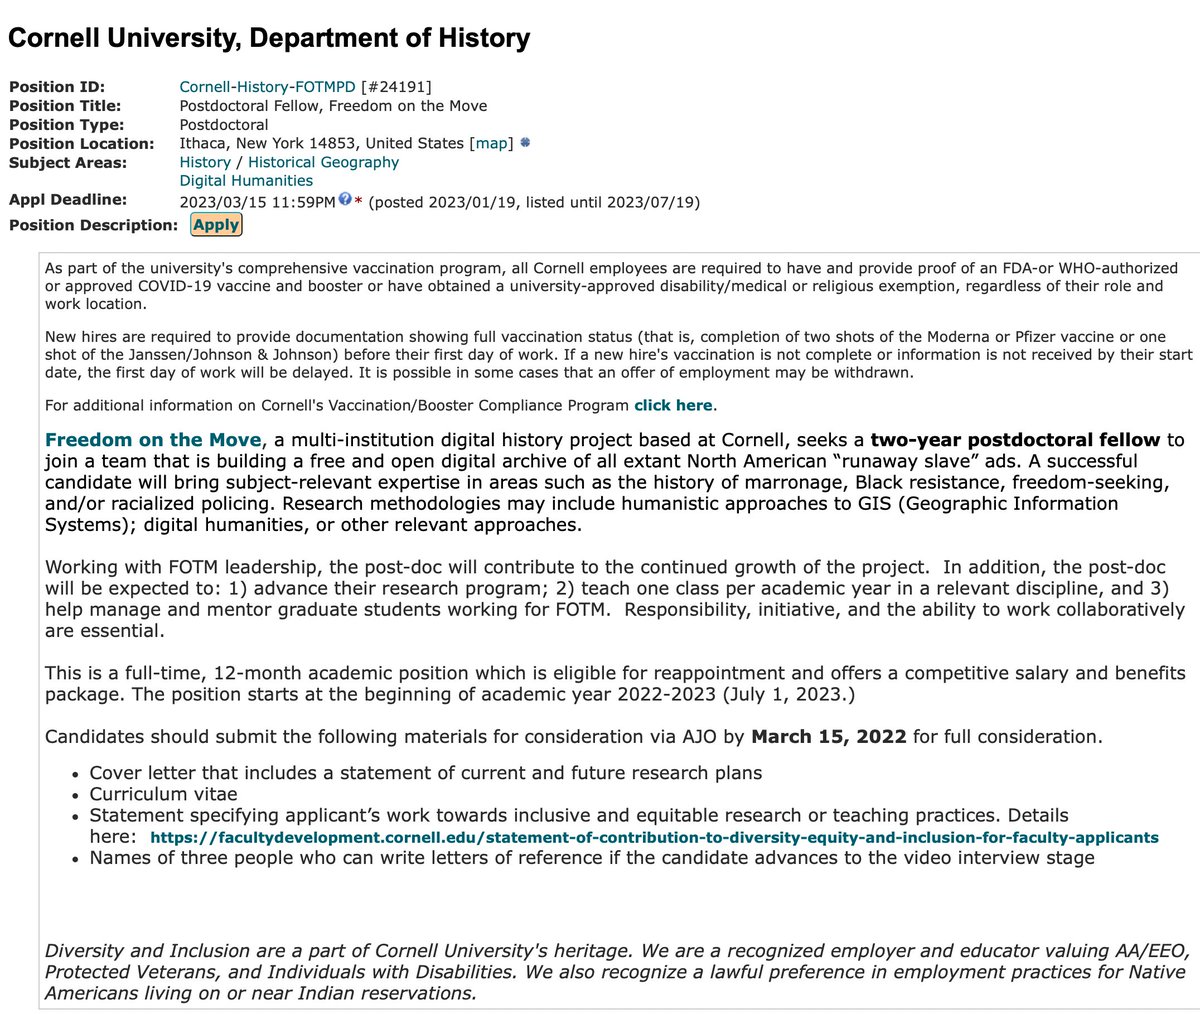This screenshot has height=1014, width=1200.
Task: Click the '(posted 2023/01/19, listed until 2023/07/19)' text
Action: 534,202
